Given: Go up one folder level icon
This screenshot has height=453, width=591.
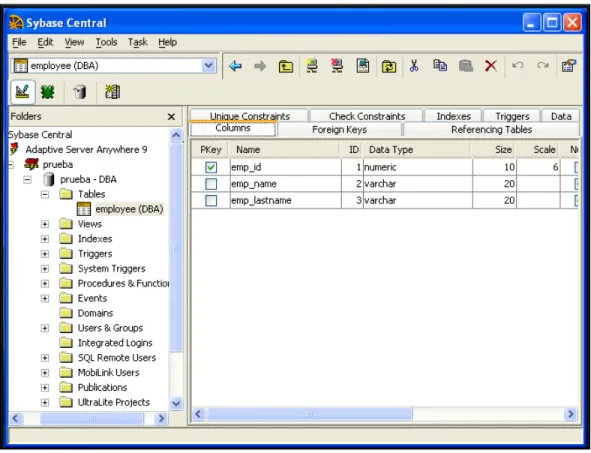Looking at the screenshot, I should [286, 66].
